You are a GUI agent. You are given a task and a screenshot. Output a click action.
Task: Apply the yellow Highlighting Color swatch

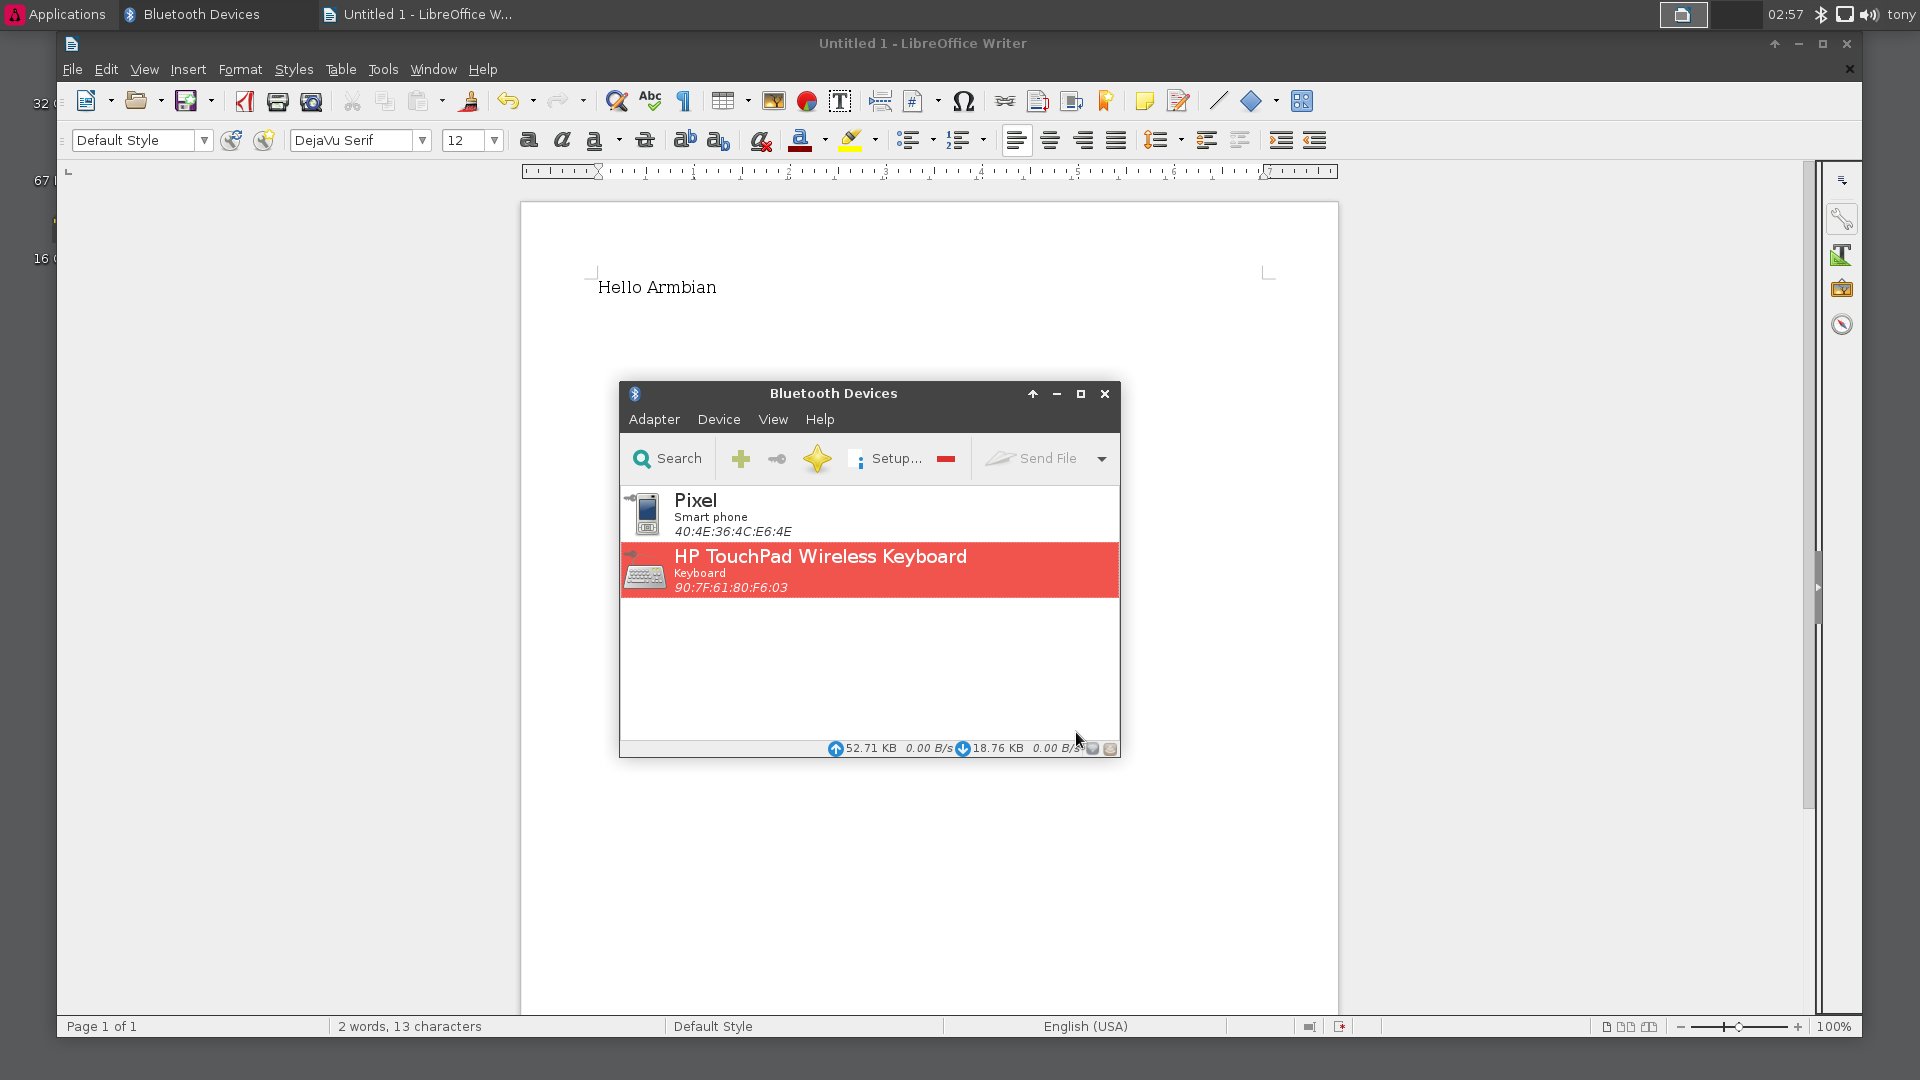(850, 141)
